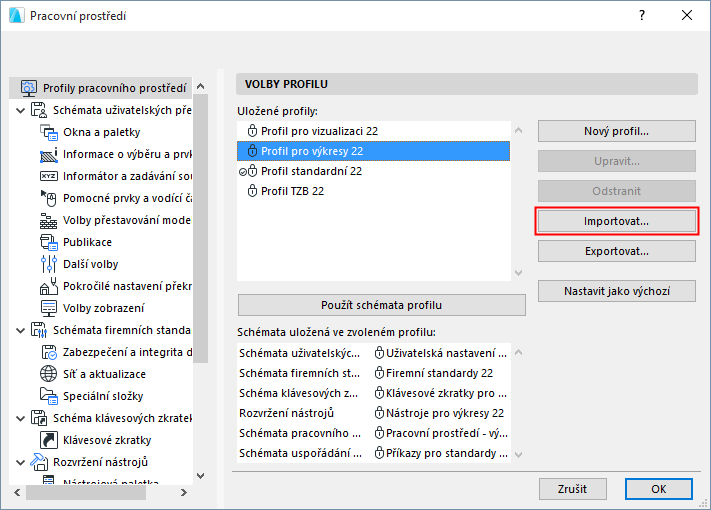Click the question mark help button
Image resolution: width=711 pixels, height=510 pixels.
(x=641, y=16)
